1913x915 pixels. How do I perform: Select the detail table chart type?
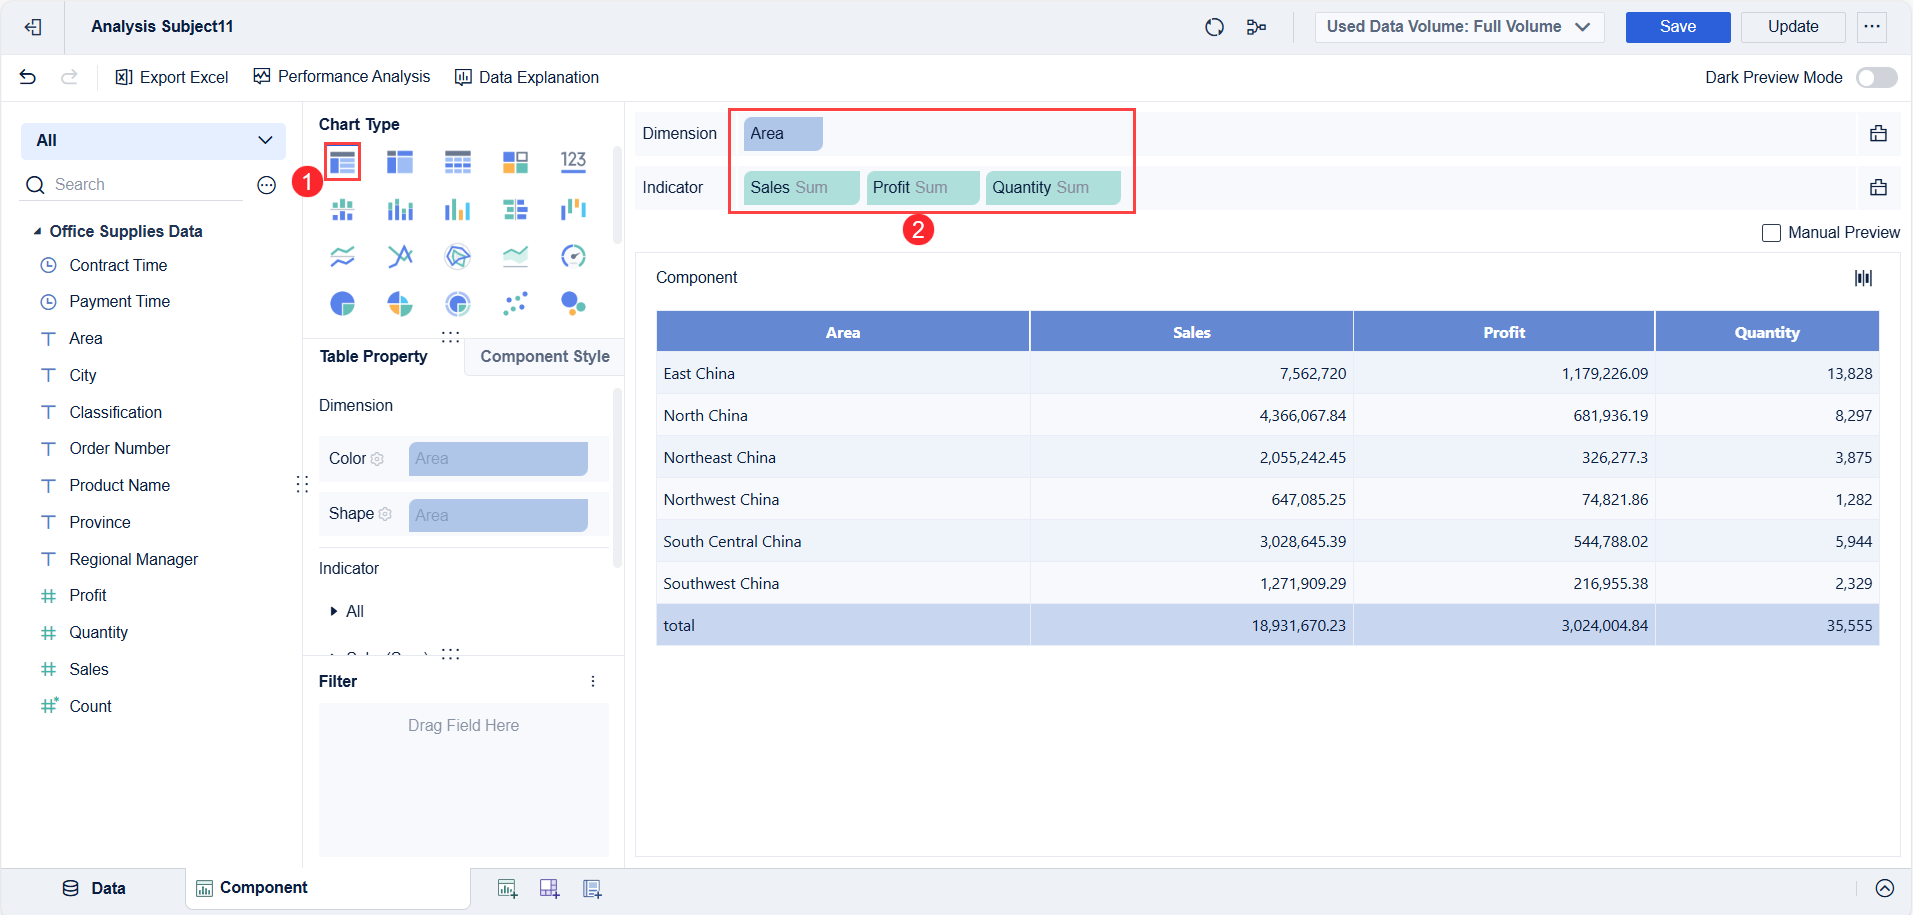pyautogui.click(x=458, y=161)
